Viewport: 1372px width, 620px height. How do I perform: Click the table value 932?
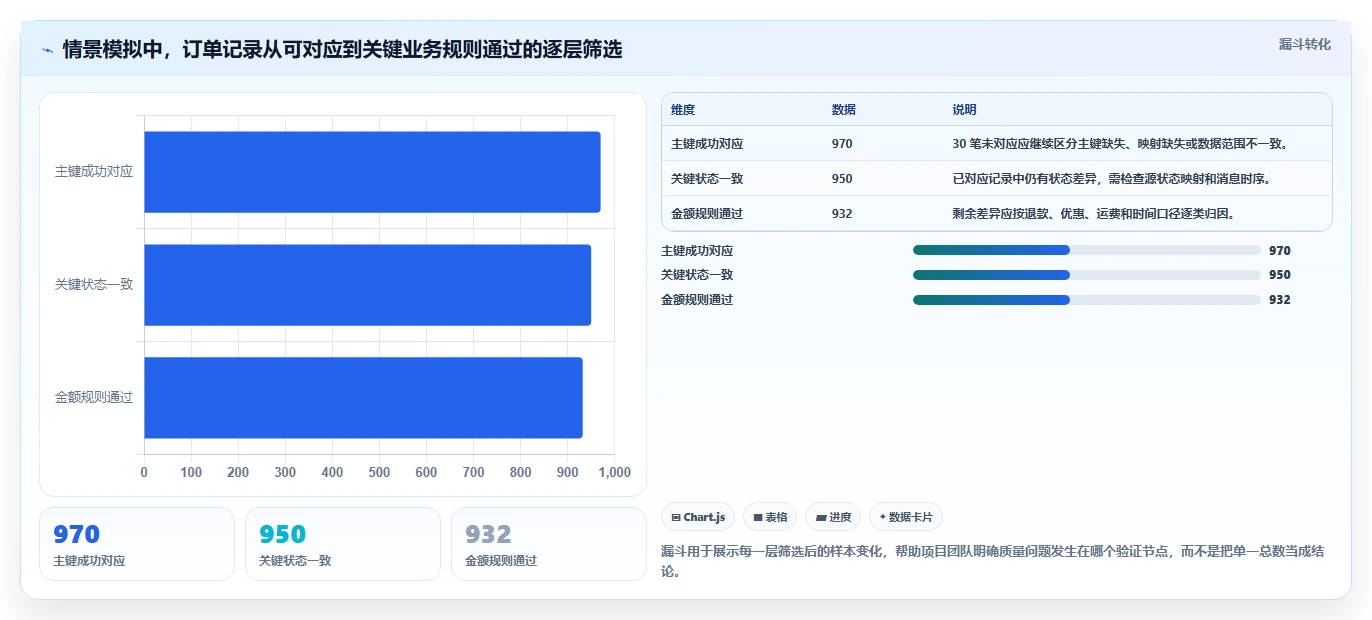[x=842, y=214]
